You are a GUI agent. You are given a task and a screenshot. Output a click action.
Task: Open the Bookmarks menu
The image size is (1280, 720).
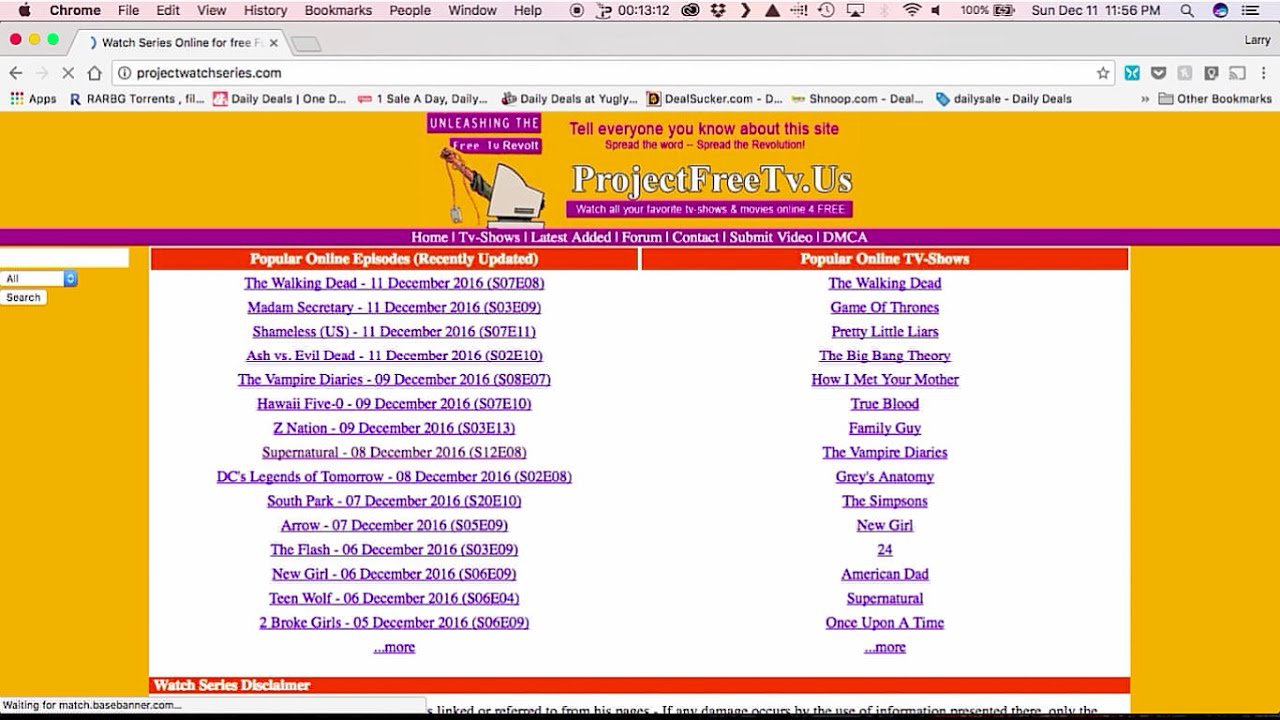click(x=338, y=10)
